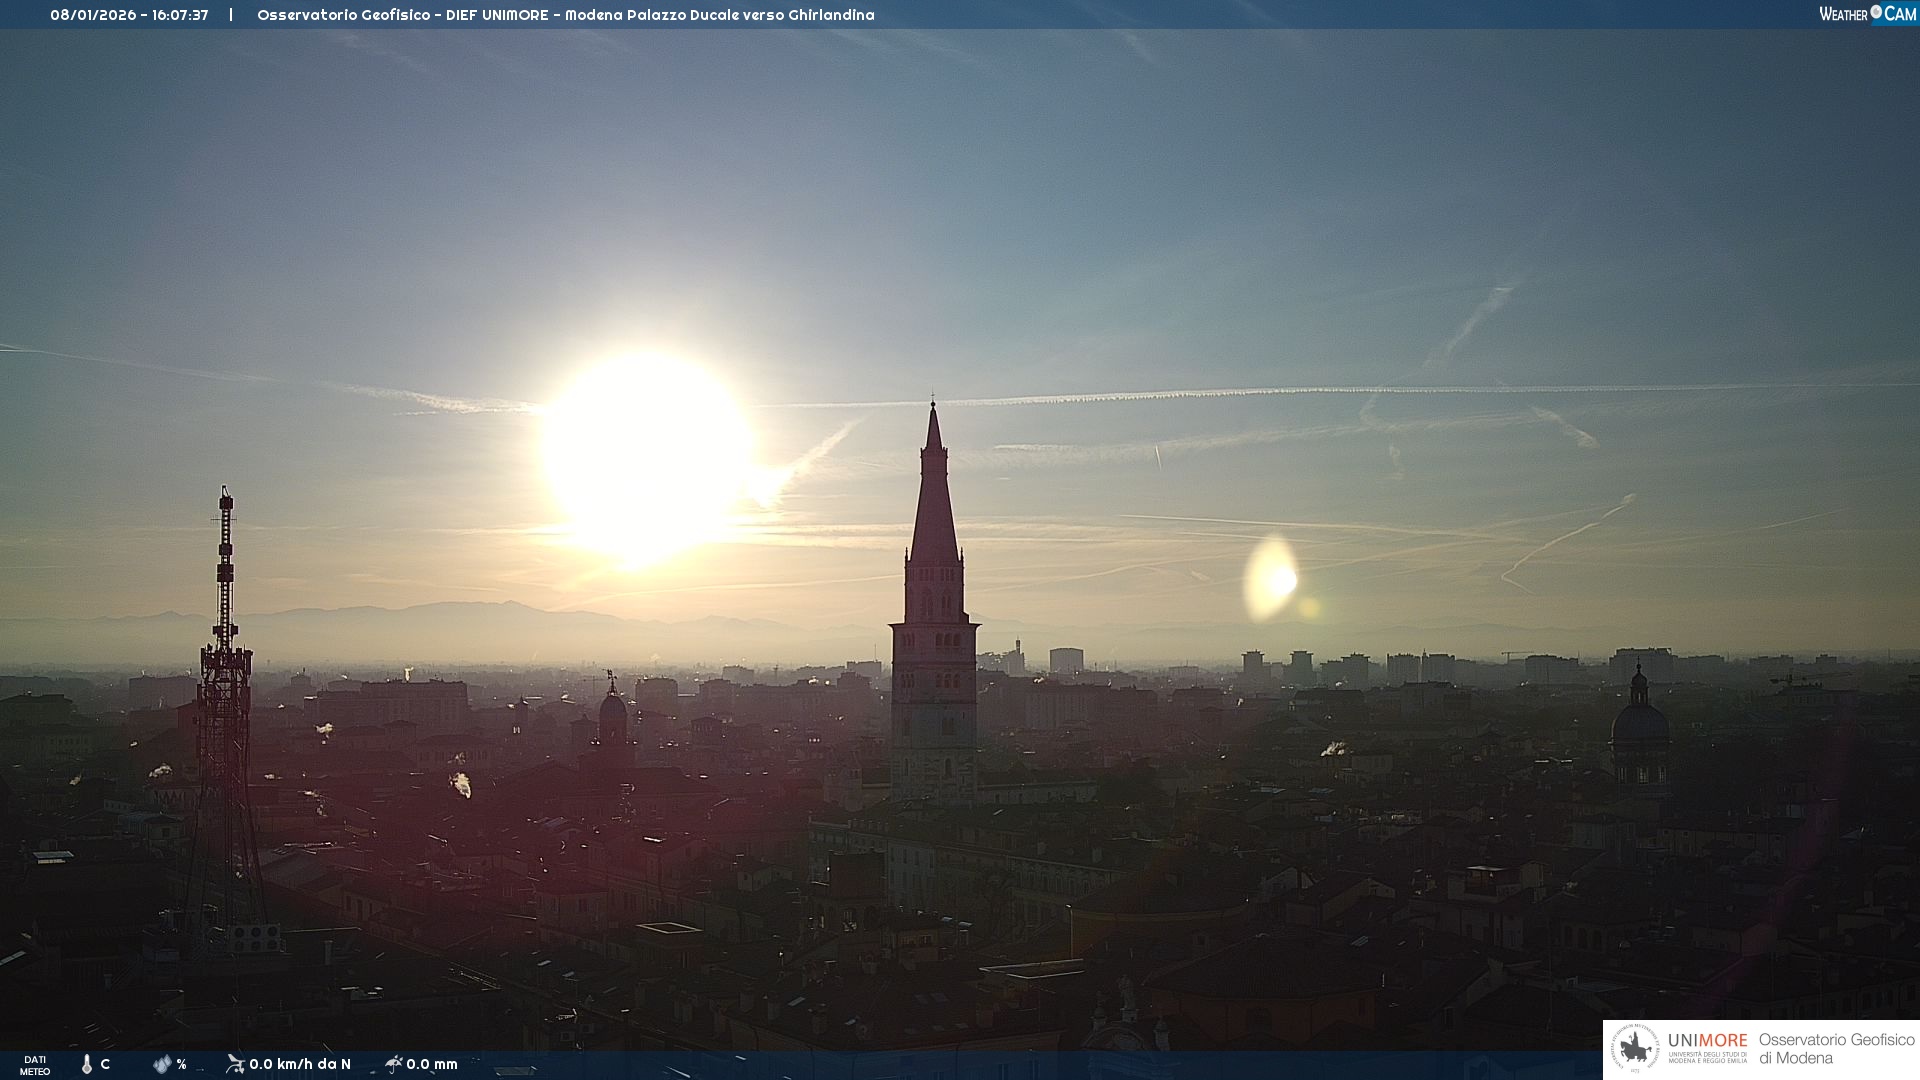Image resolution: width=1920 pixels, height=1080 pixels.
Task: Click Osservatorio Geofisico di Modena text
Action: [1836, 1049]
